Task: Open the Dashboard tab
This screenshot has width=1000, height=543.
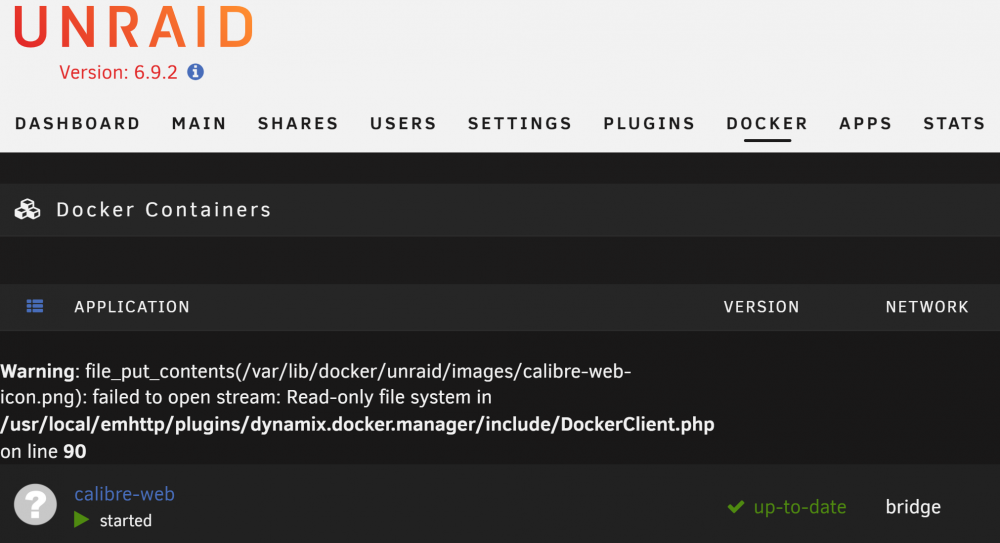Action: [77, 123]
